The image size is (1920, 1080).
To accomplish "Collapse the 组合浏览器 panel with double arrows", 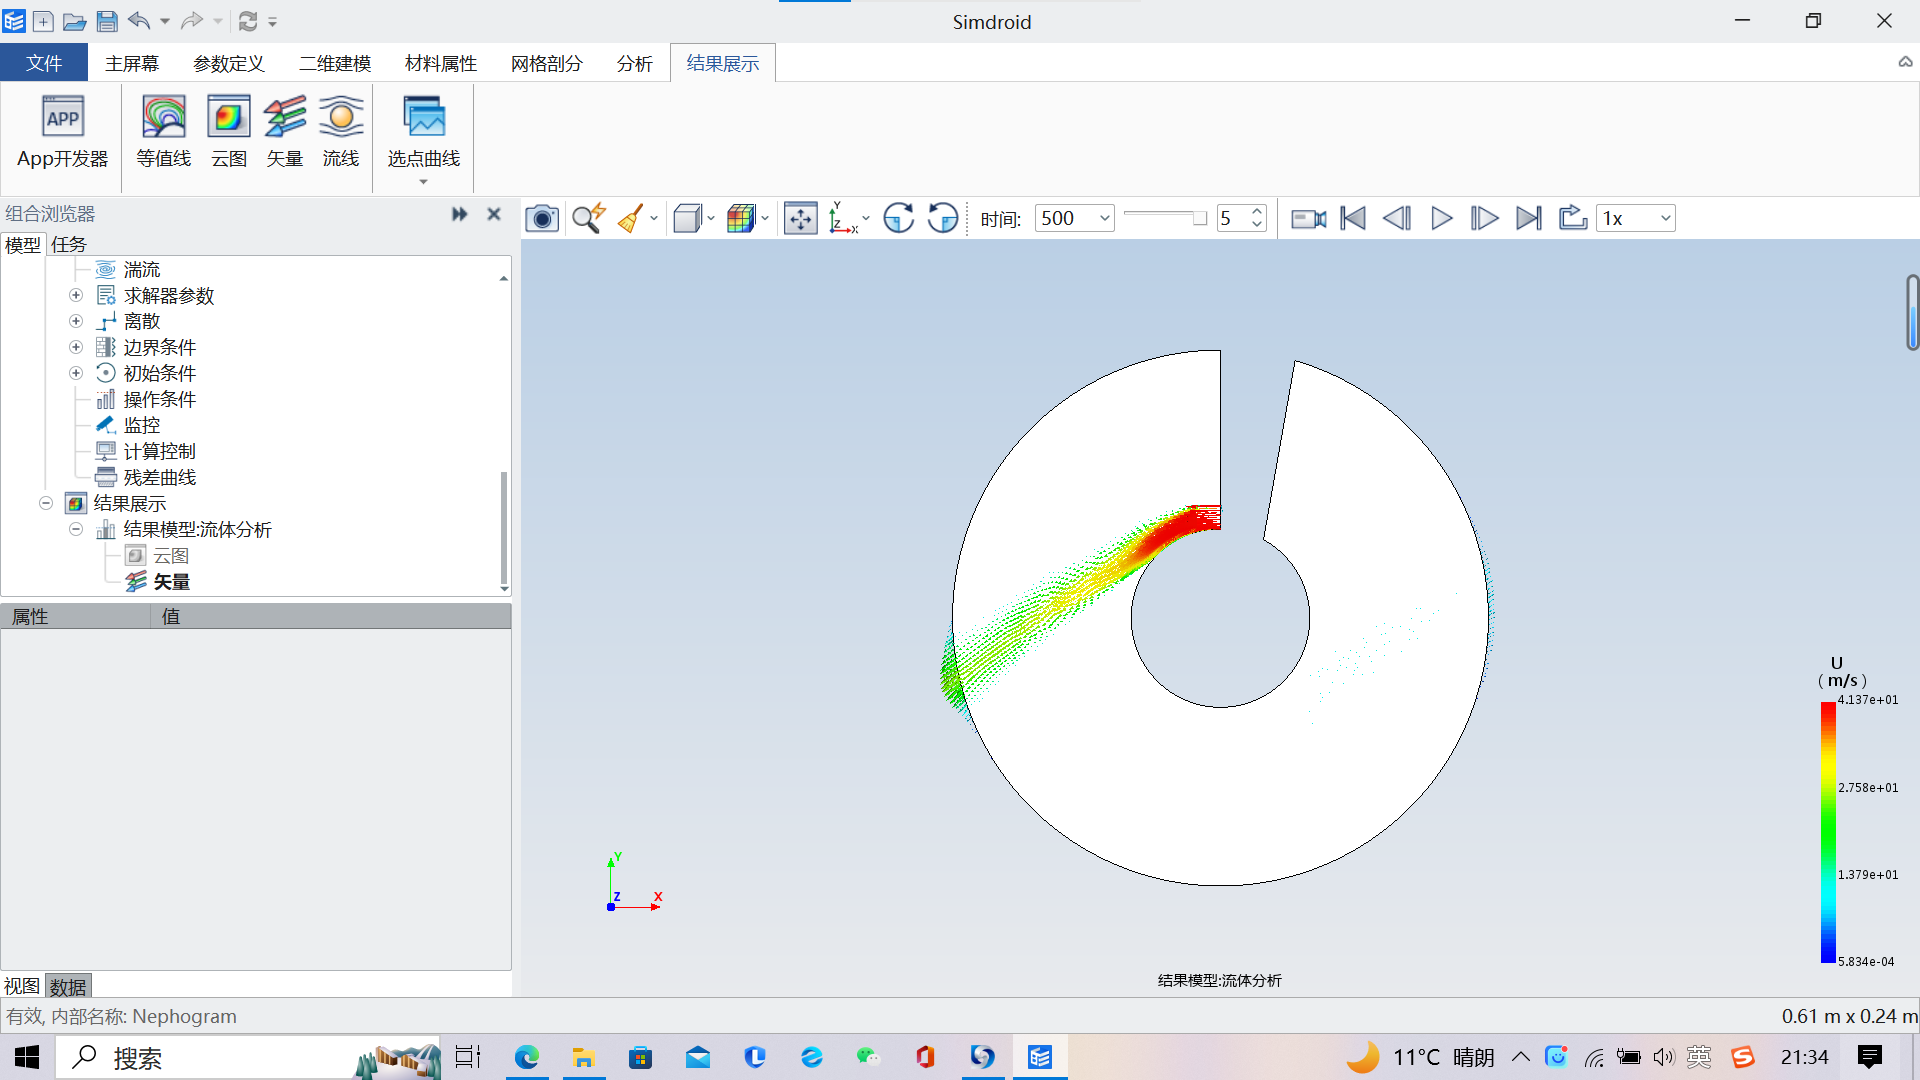I will pyautogui.click(x=459, y=213).
